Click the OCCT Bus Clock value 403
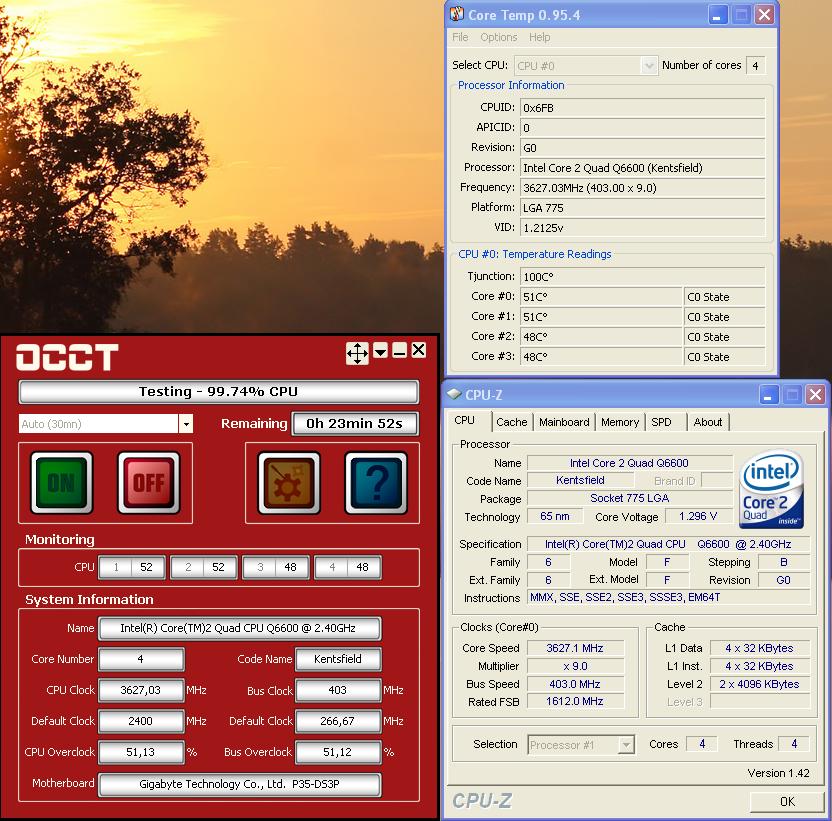 tap(339, 690)
